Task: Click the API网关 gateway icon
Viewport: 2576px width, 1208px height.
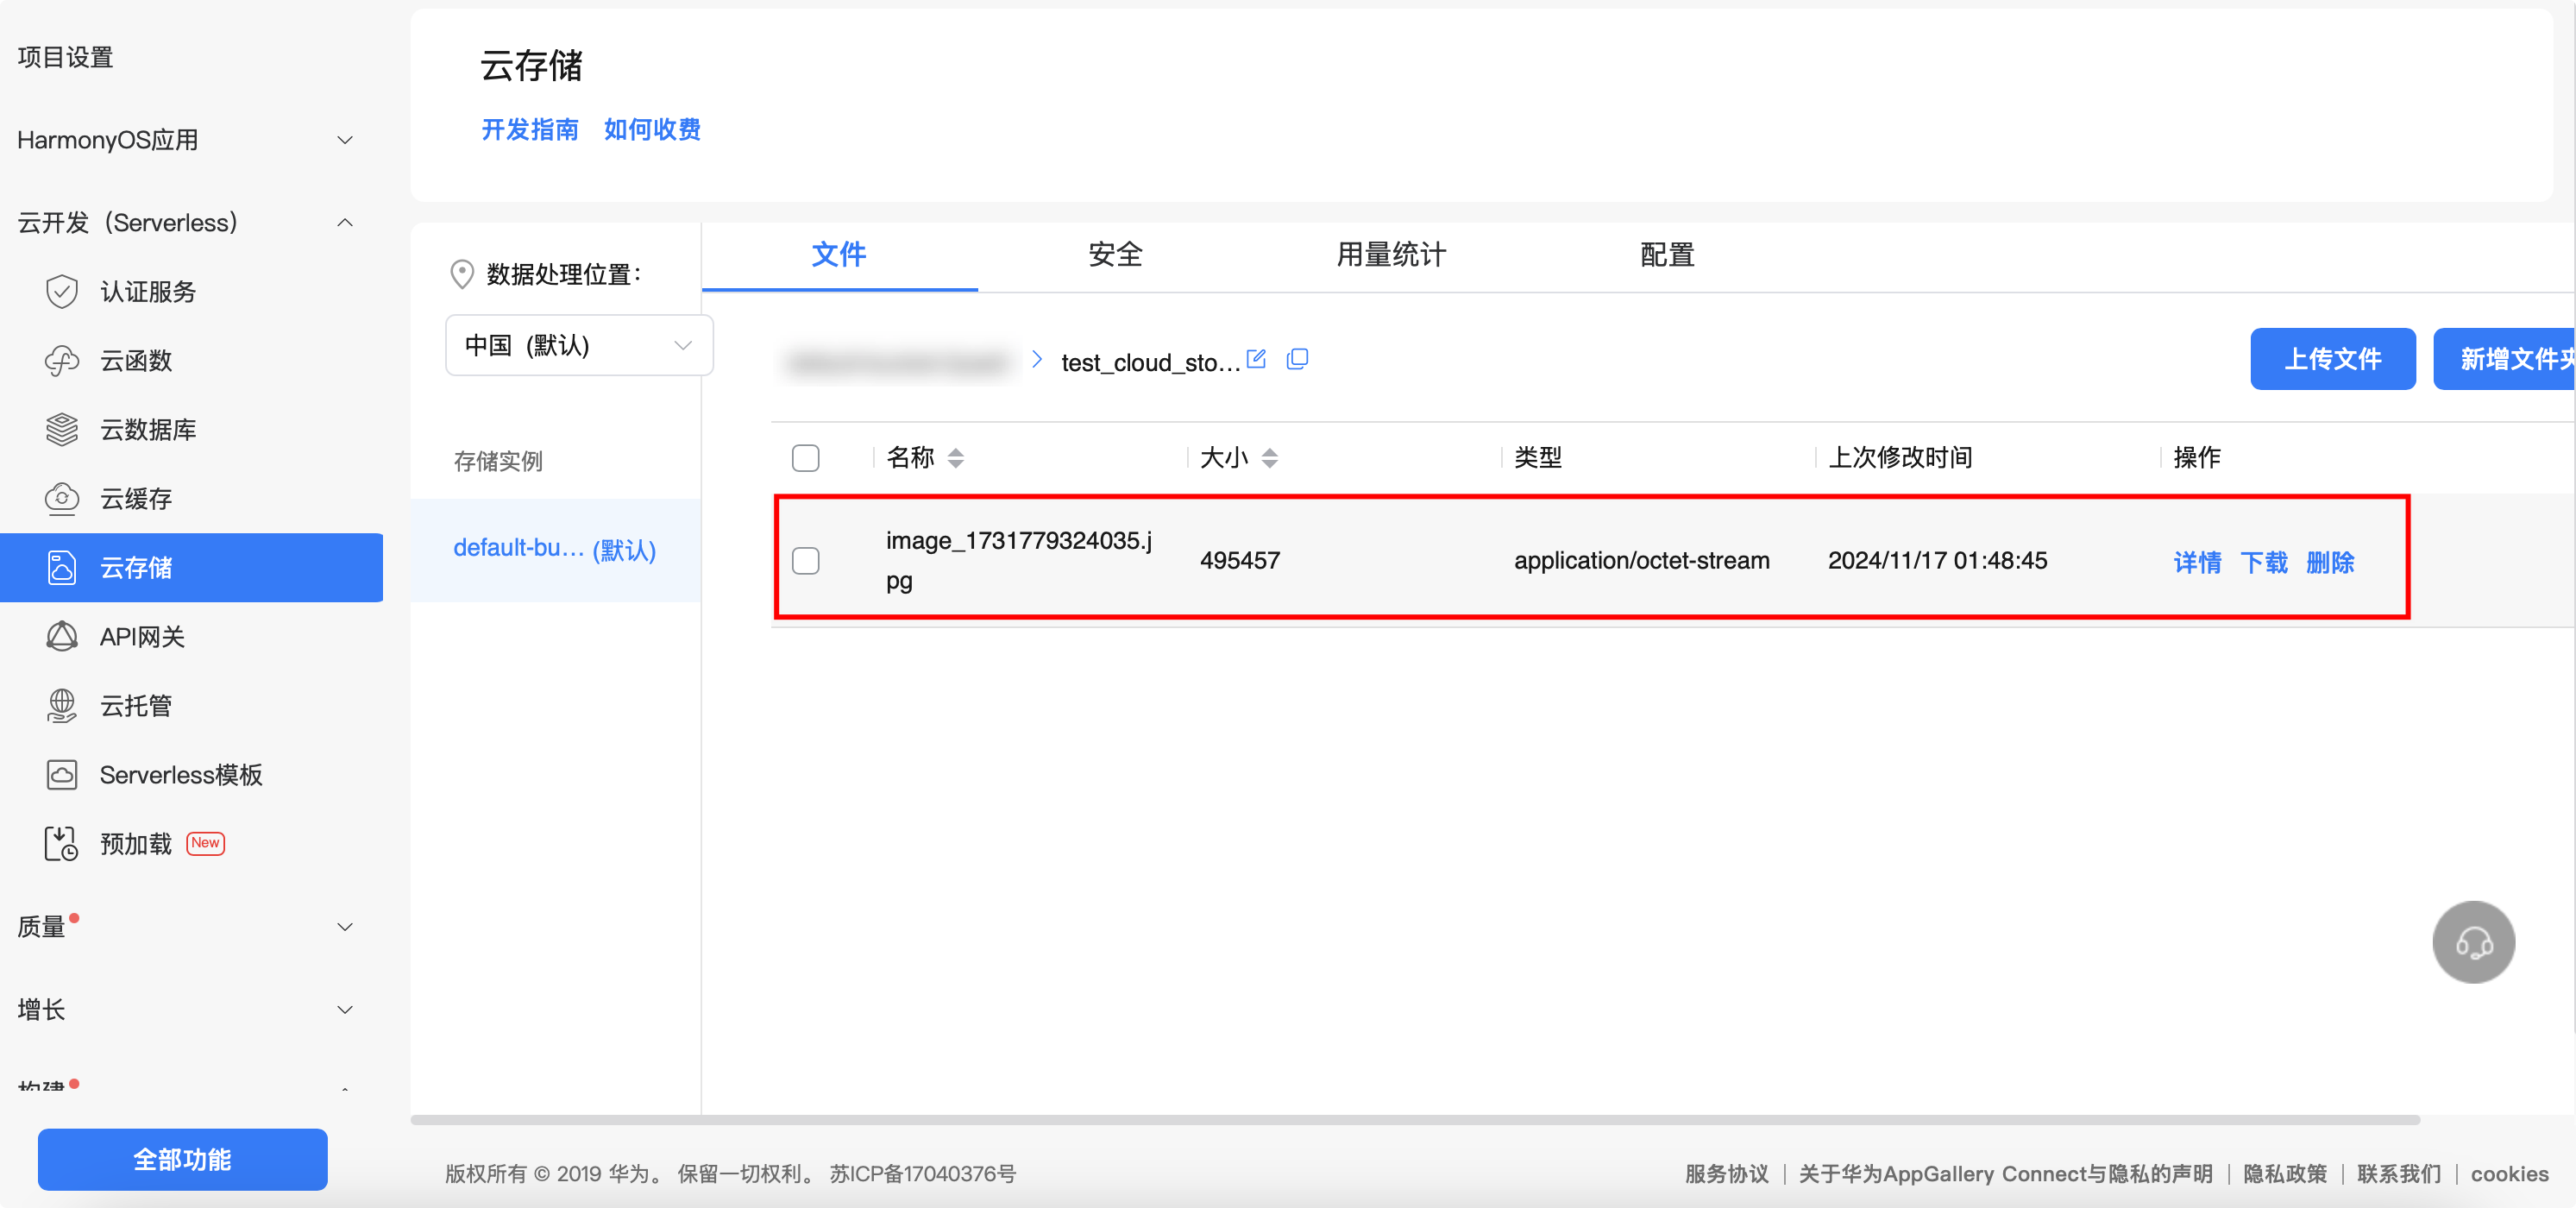Action: 62,636
